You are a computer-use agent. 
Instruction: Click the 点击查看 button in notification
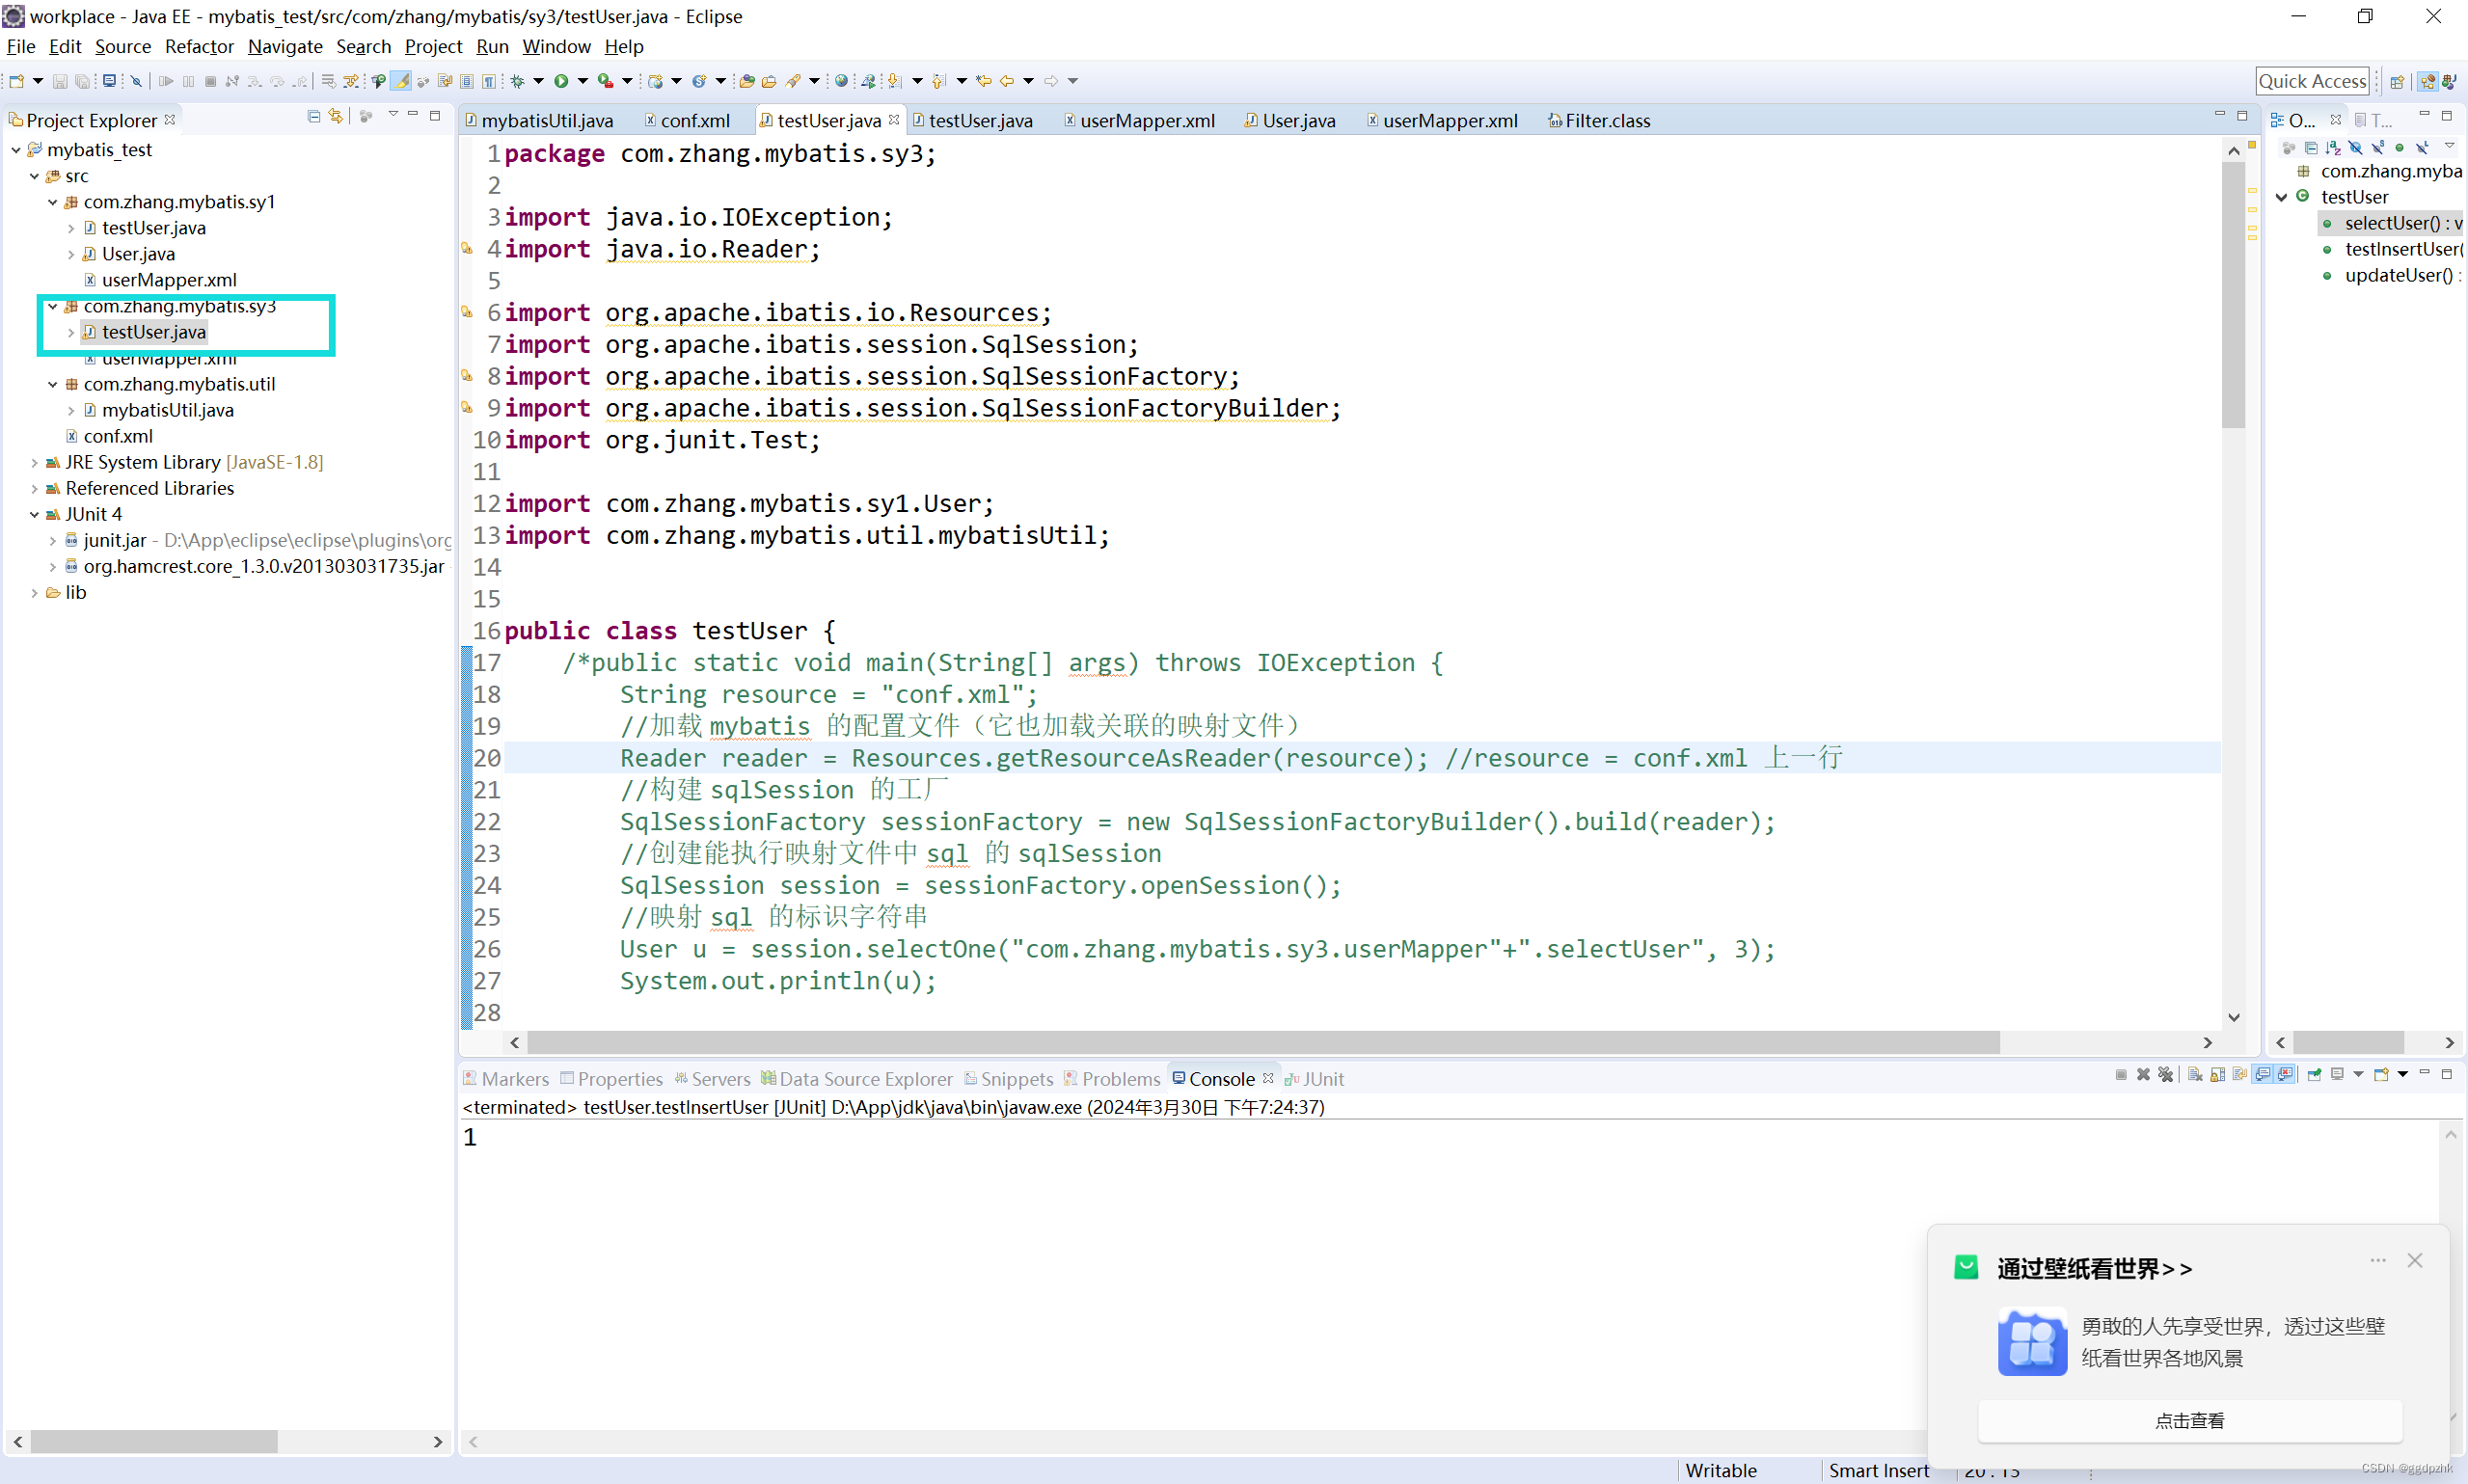(2189, 1421)
